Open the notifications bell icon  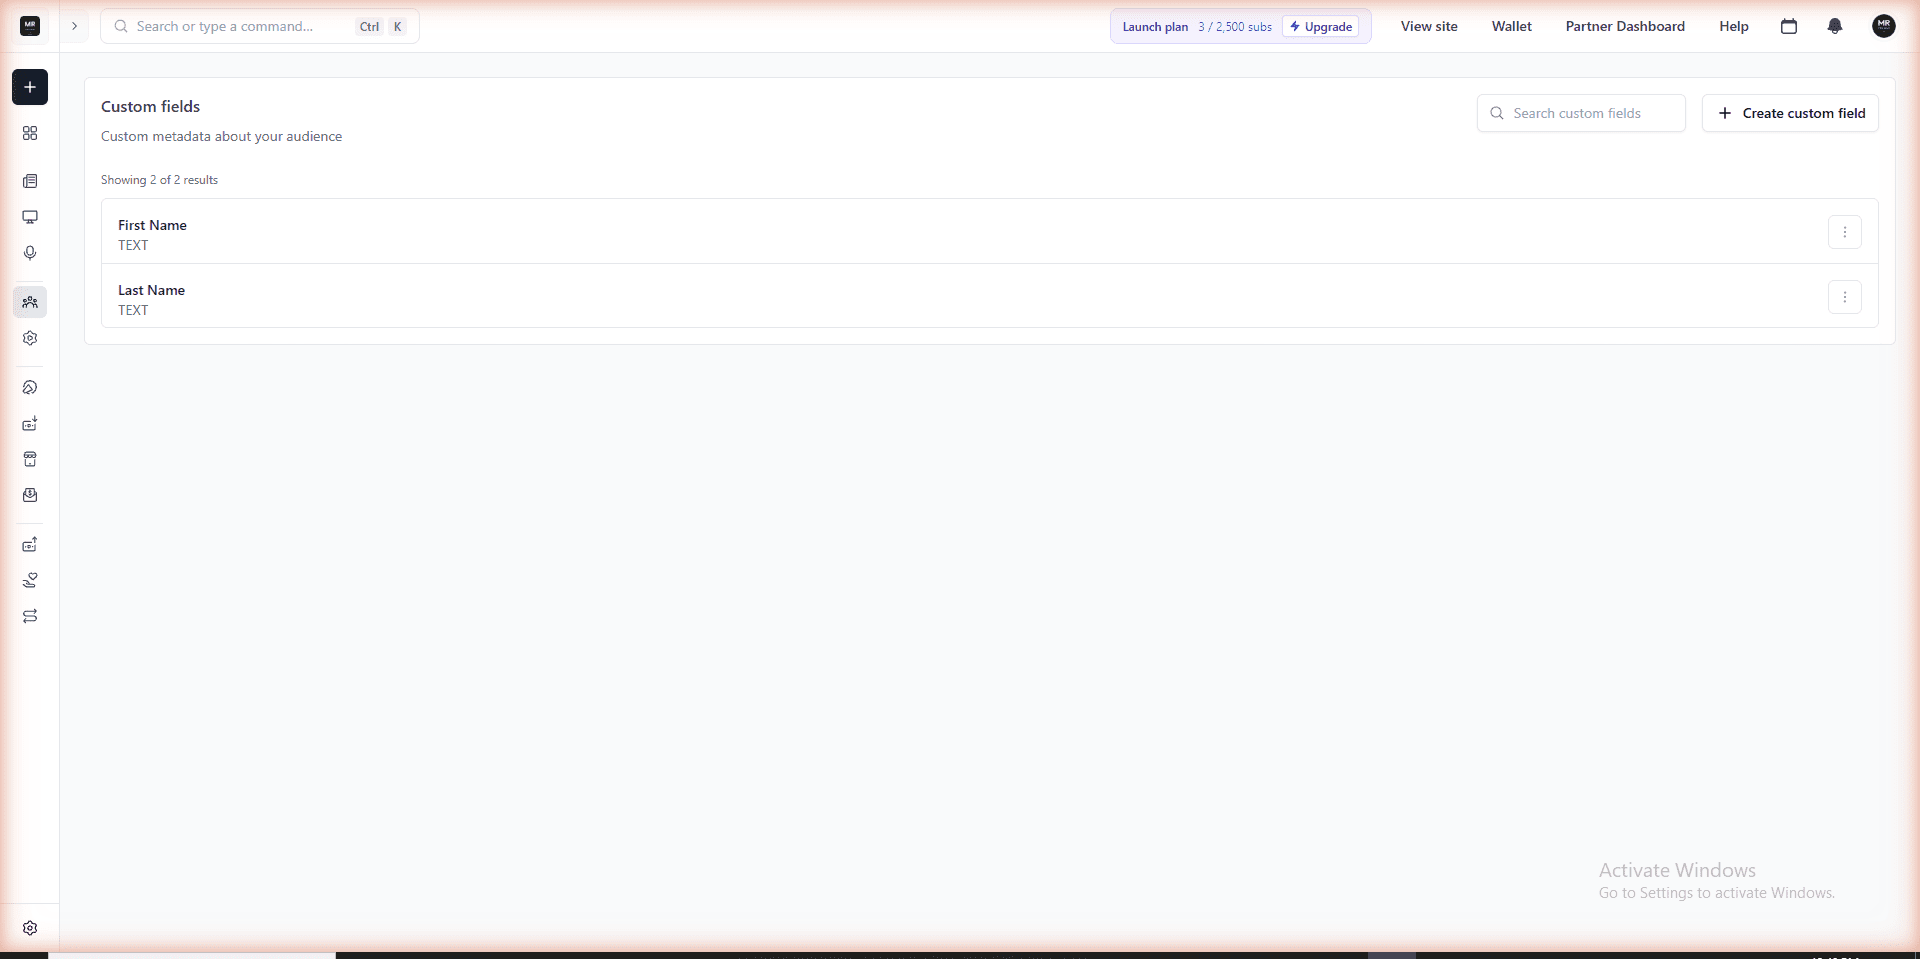click(x=1835, y=26)
